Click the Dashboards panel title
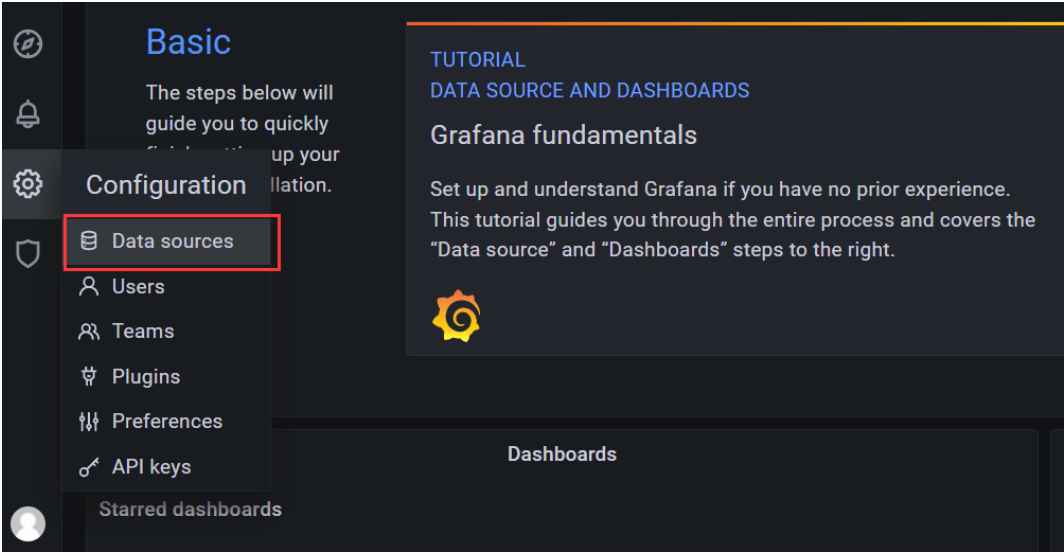Image resolution: width=1064 pixels, height=556 pixels. point(562,454)
